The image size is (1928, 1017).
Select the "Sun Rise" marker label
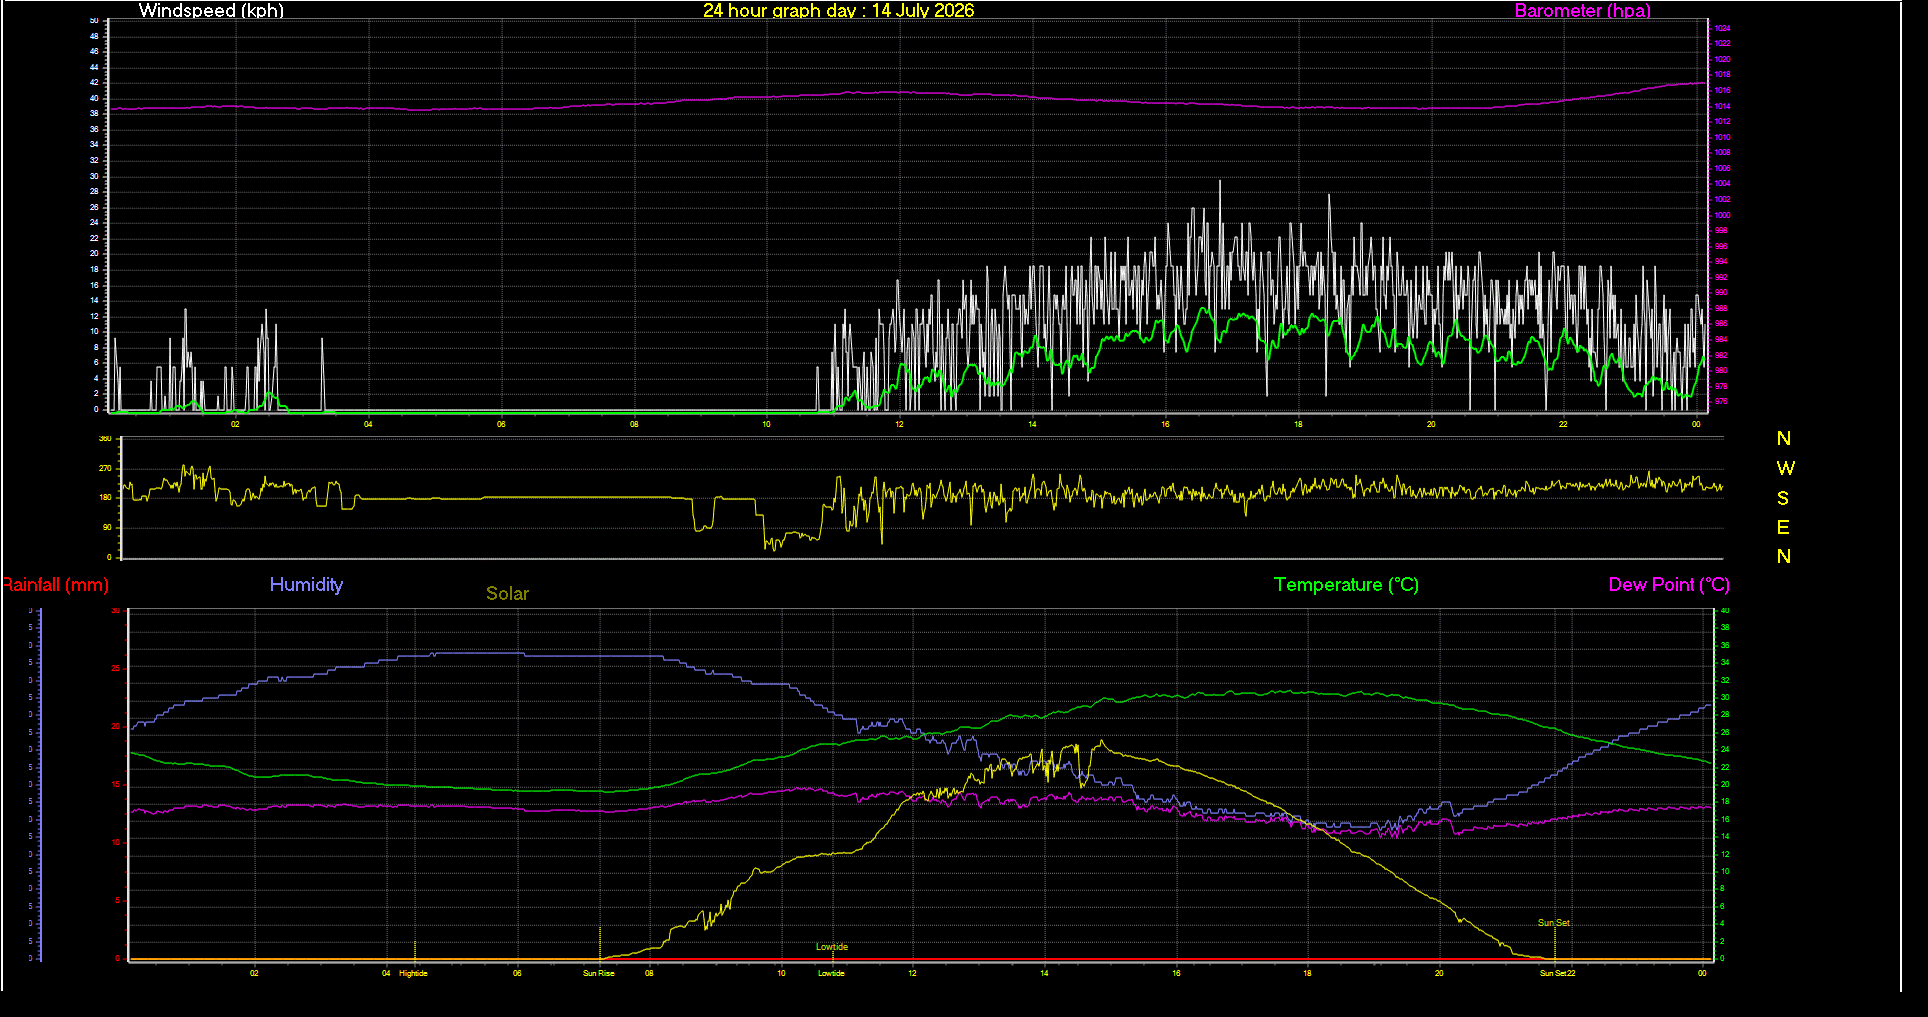599,973
